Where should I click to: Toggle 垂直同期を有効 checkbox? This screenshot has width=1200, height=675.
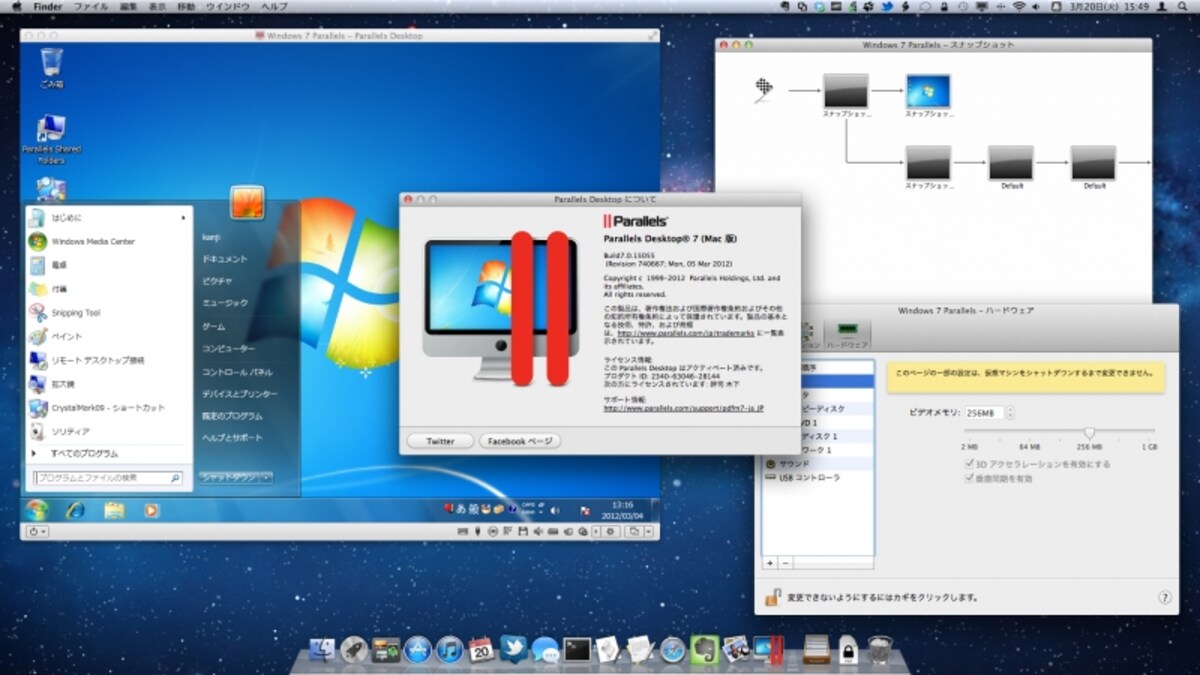coord(969,479)
